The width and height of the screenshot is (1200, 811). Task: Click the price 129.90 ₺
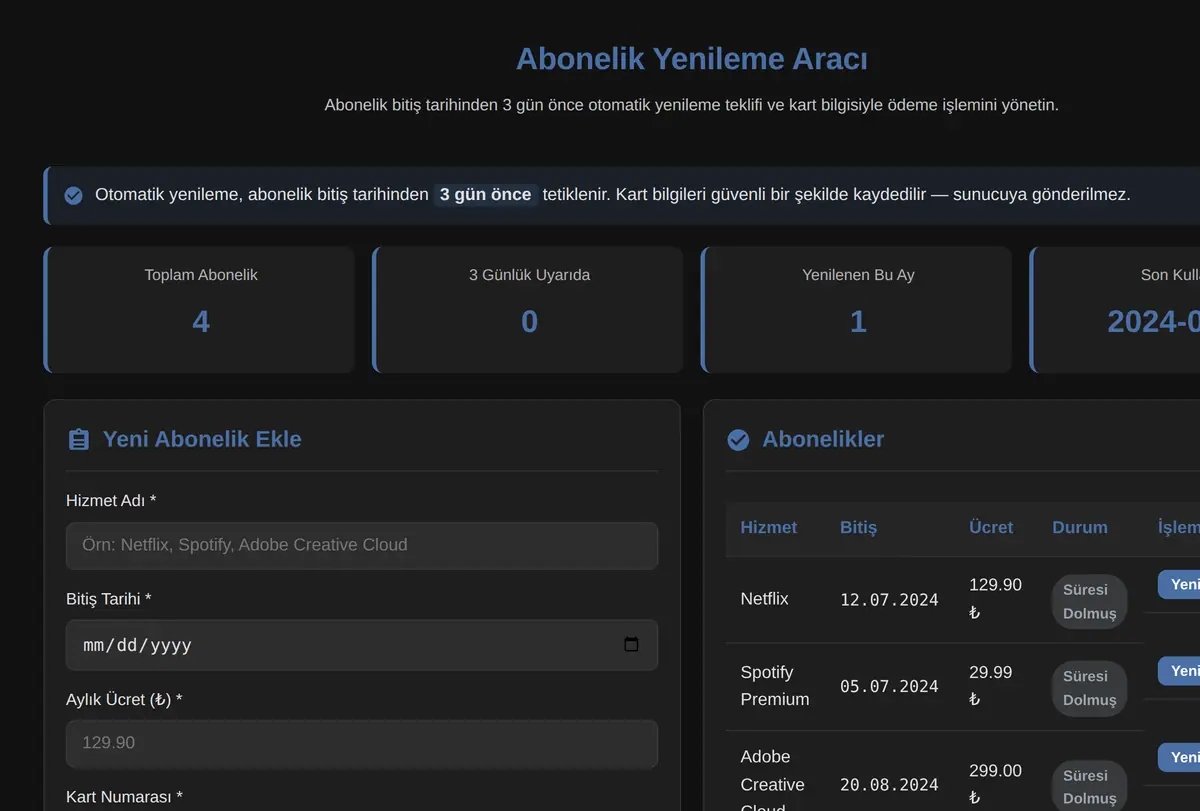pyautogui.click(x=995, y=599)
